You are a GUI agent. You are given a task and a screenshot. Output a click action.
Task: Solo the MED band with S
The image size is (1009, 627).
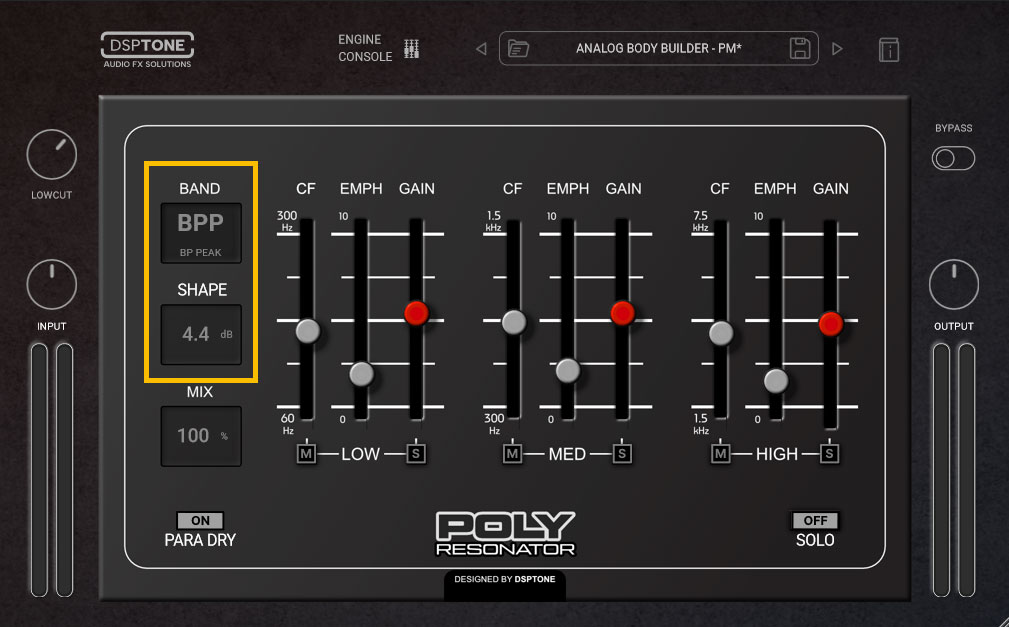[622, 454]
